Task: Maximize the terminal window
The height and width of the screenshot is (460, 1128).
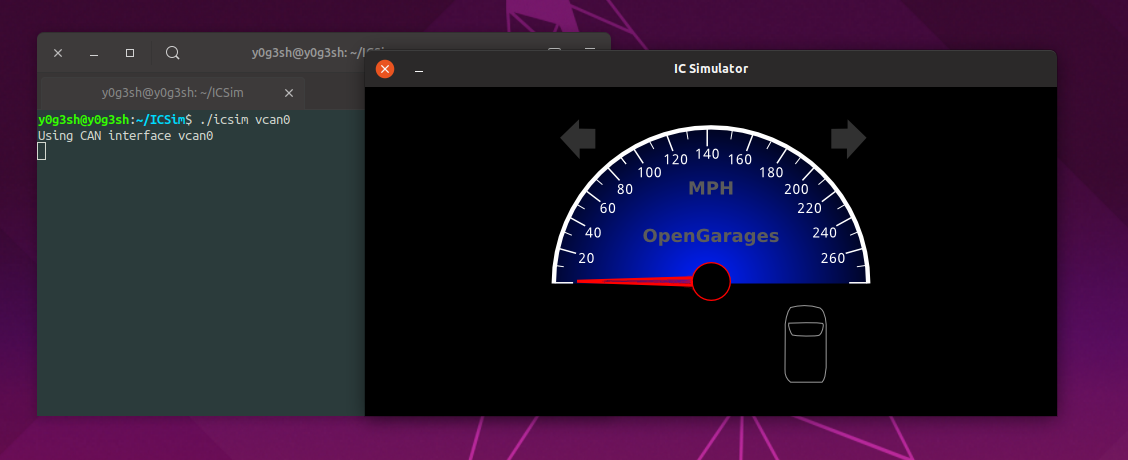Action: pyautogui.click(x=129, y=53)
